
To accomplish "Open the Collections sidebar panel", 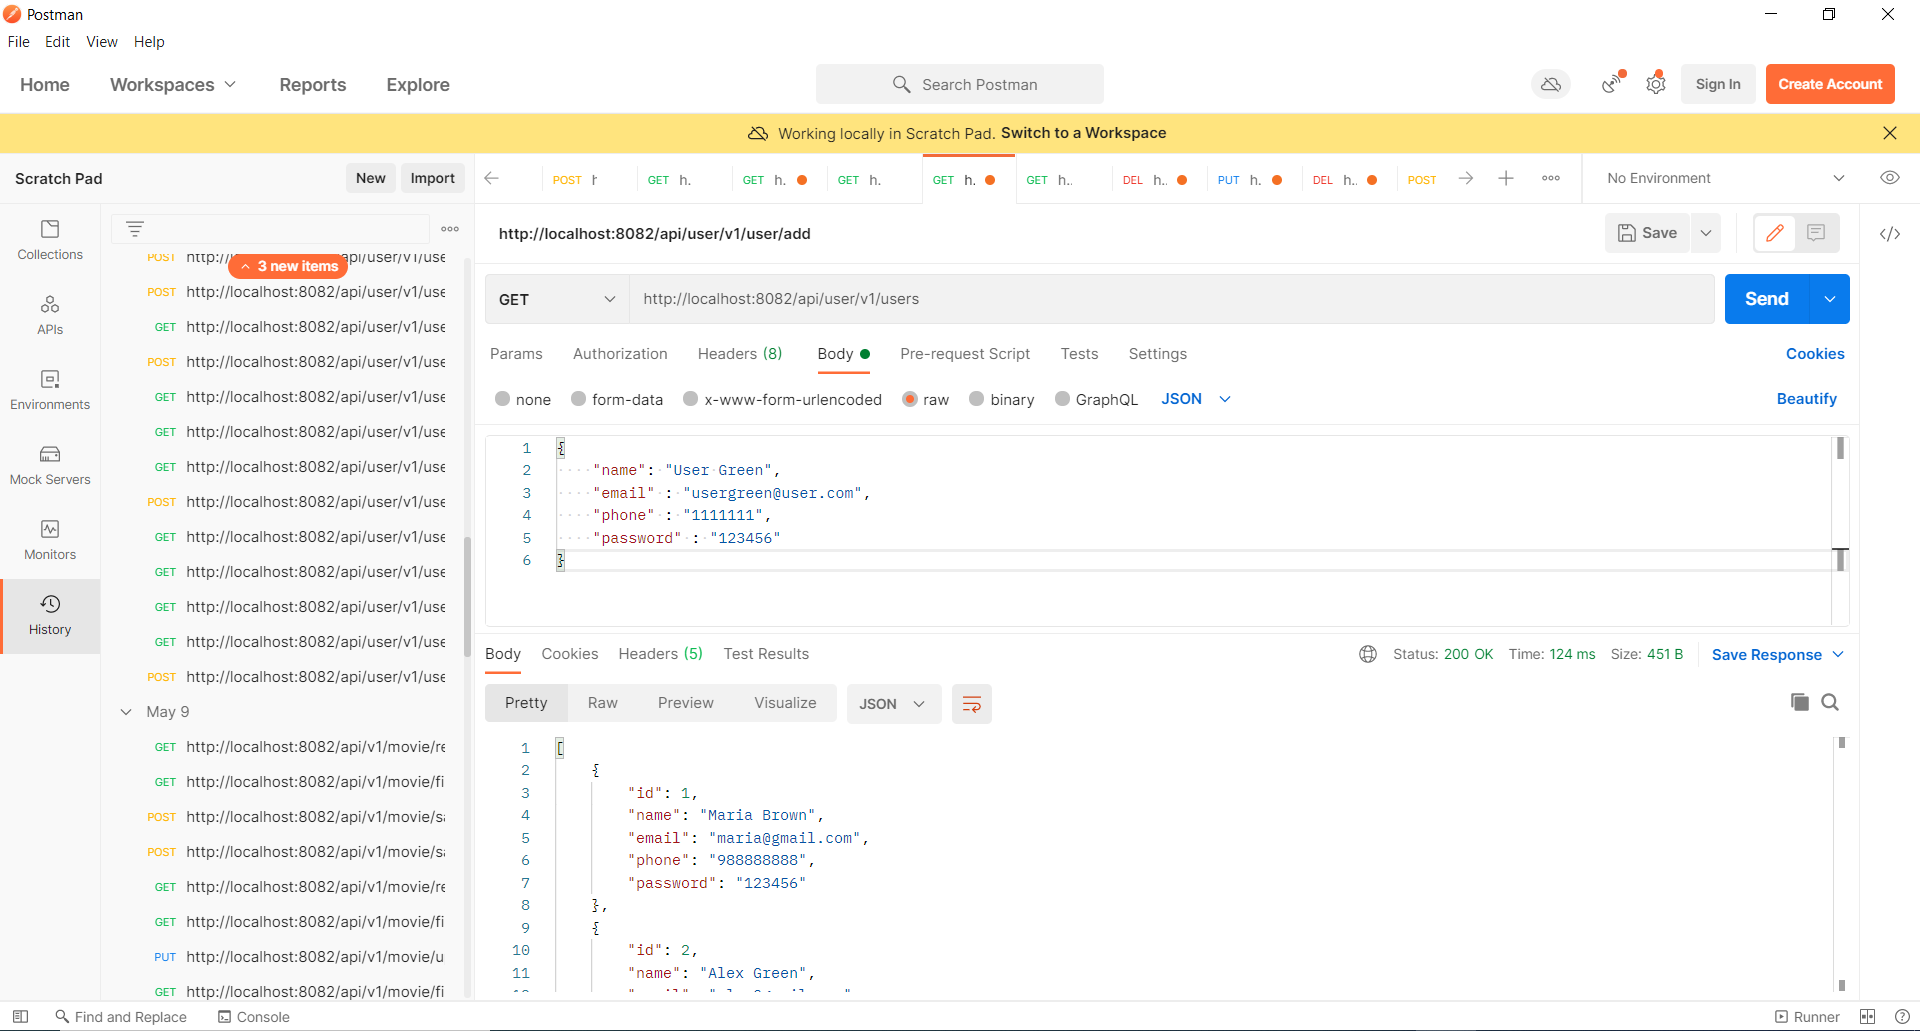I will [x=50, y=241].
